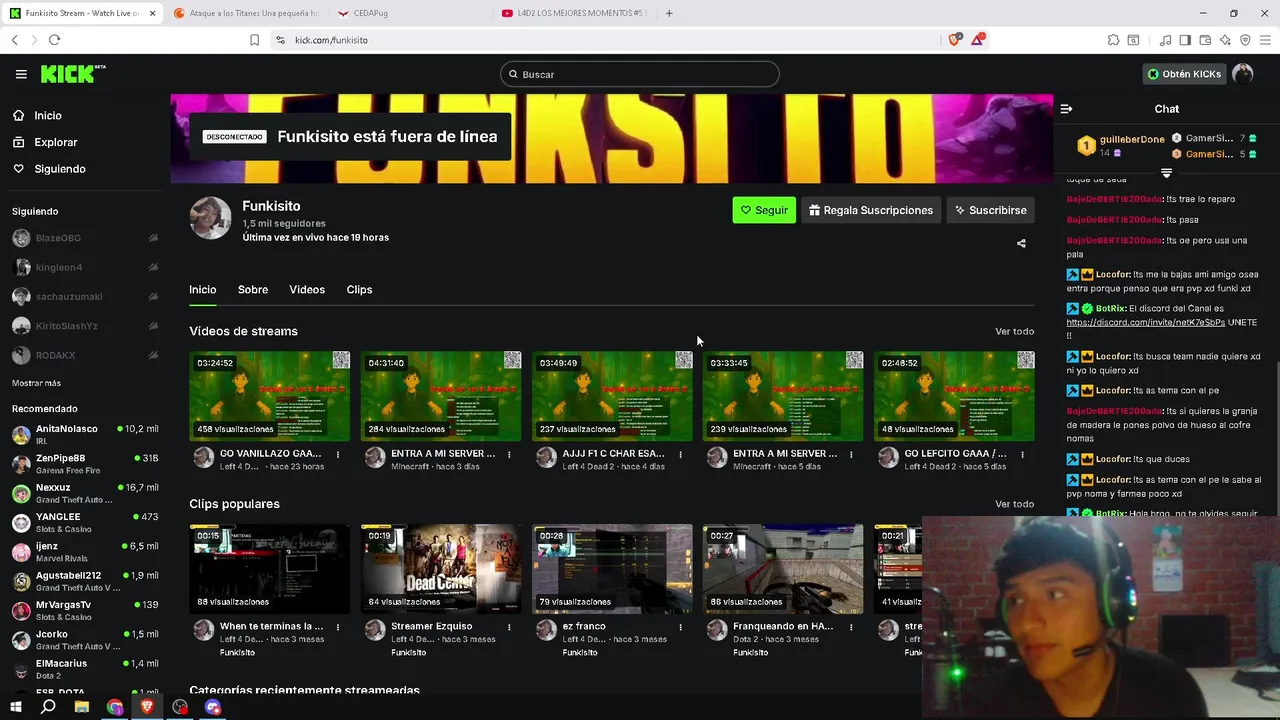Collapse chat with the arrow icon
The height and width of the screenshot is (720, 1280).
1066,109
